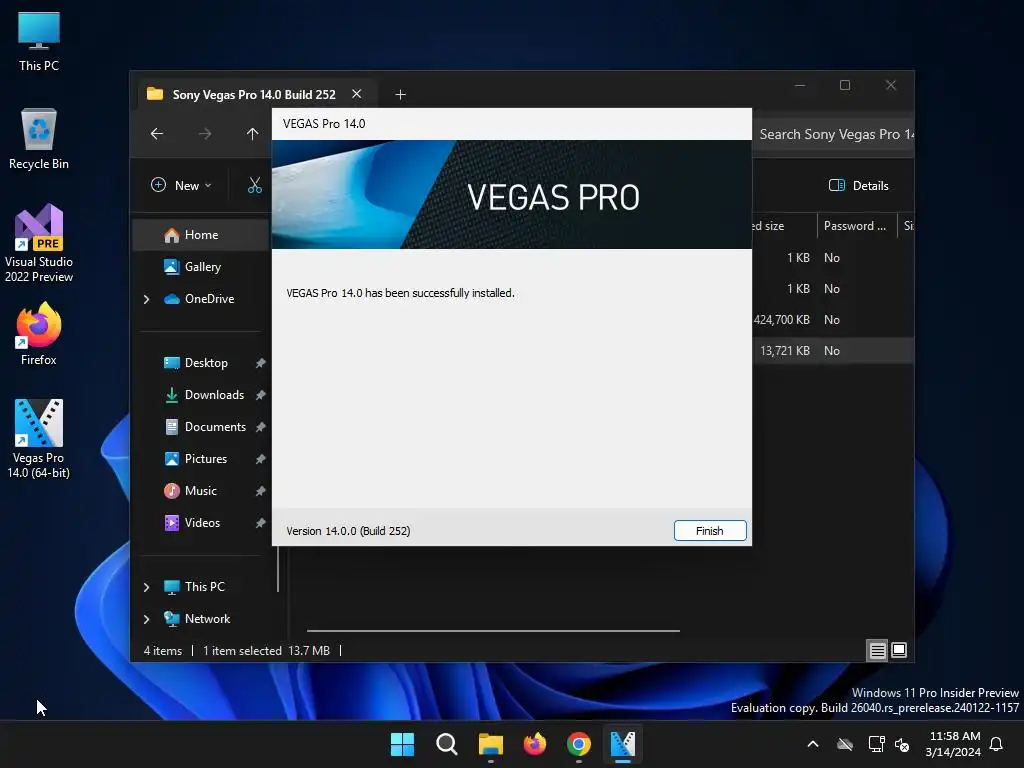The height and width of the screenshot is (768, 1024).
Task: Click the horizontal scrollbar in Explorer
Action: click(x=493, y=631)
